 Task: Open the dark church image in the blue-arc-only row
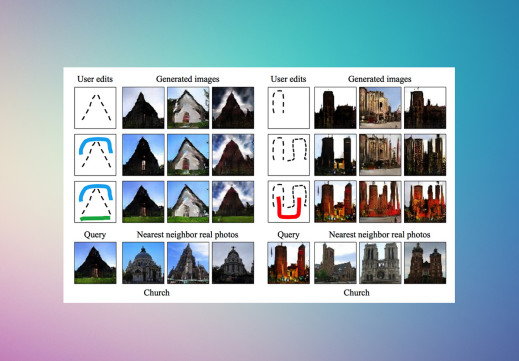[143, 155]
